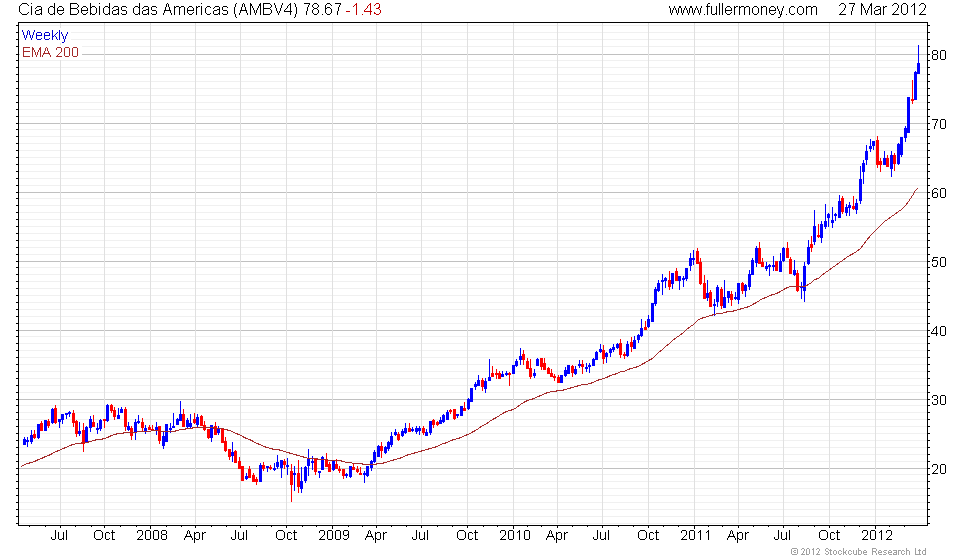Click the 'Oct' label just before 2009
Image resolution: width=980 pixels, height=560 pixels.
tap(286, 536)
